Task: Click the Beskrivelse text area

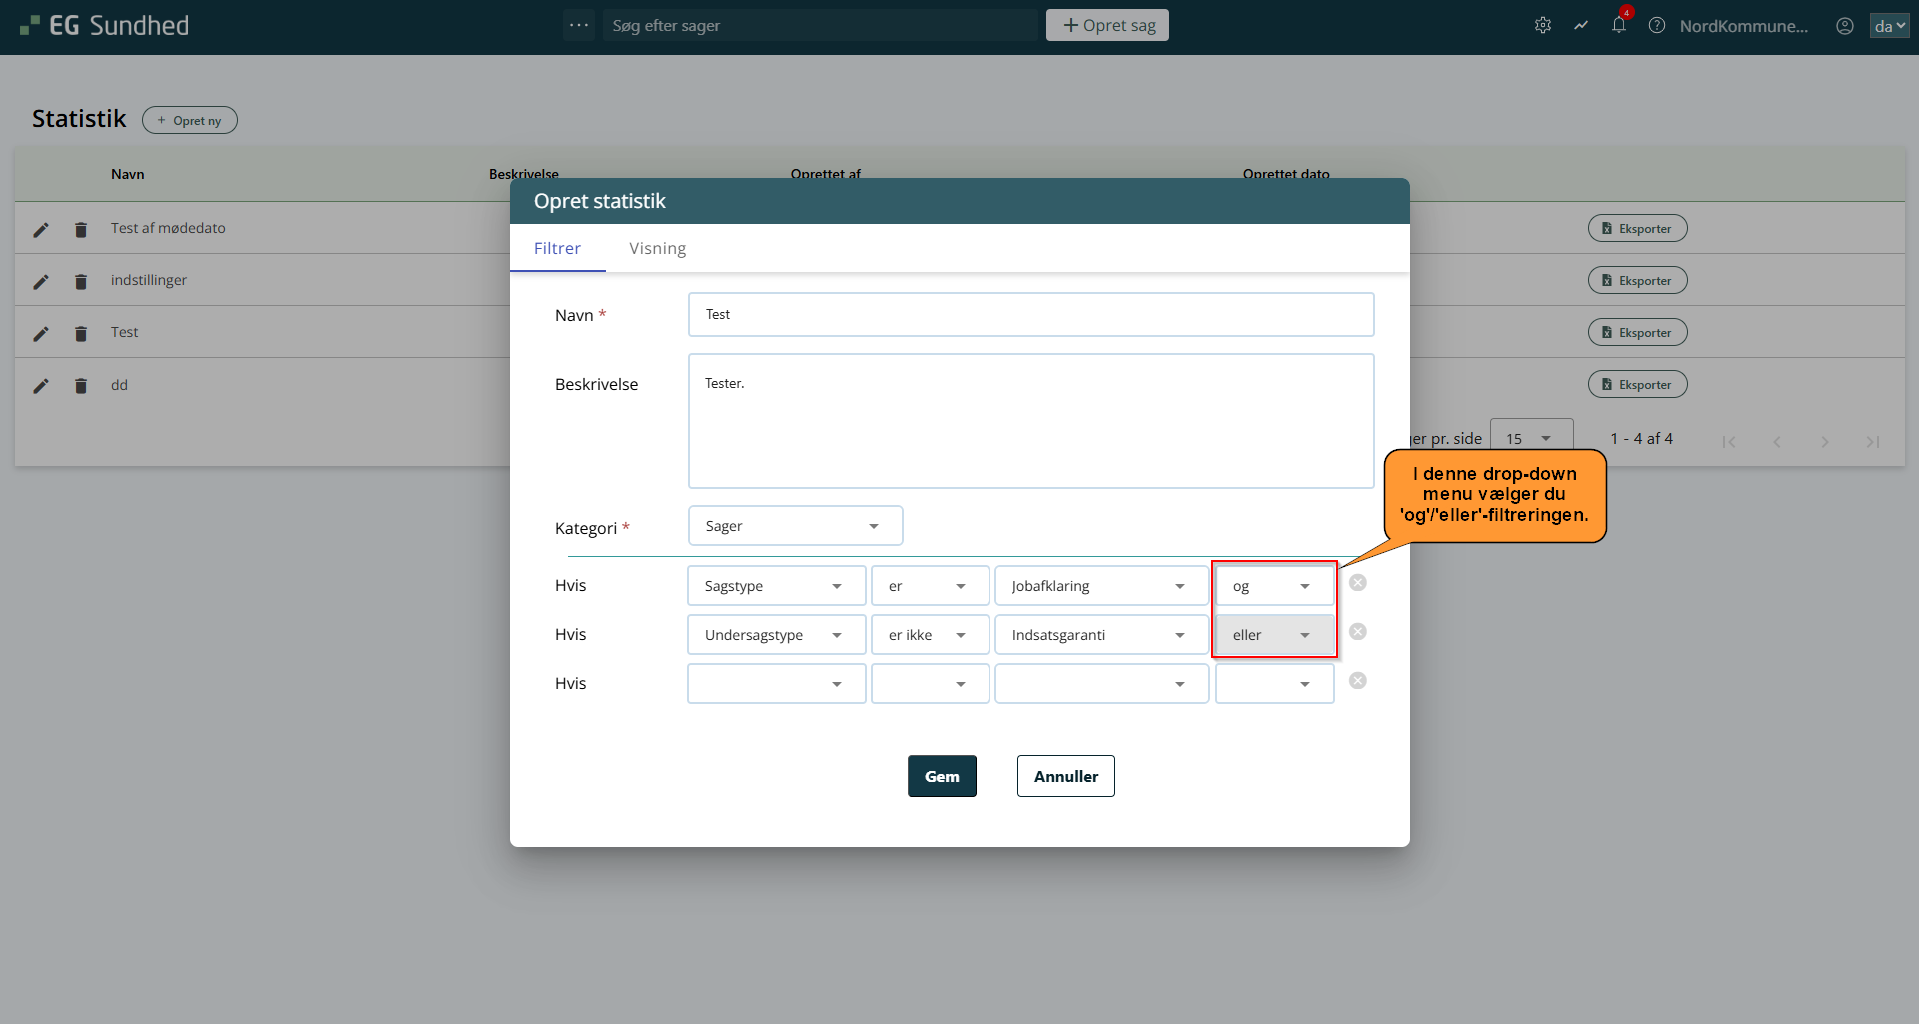Action: [1030, 421]
